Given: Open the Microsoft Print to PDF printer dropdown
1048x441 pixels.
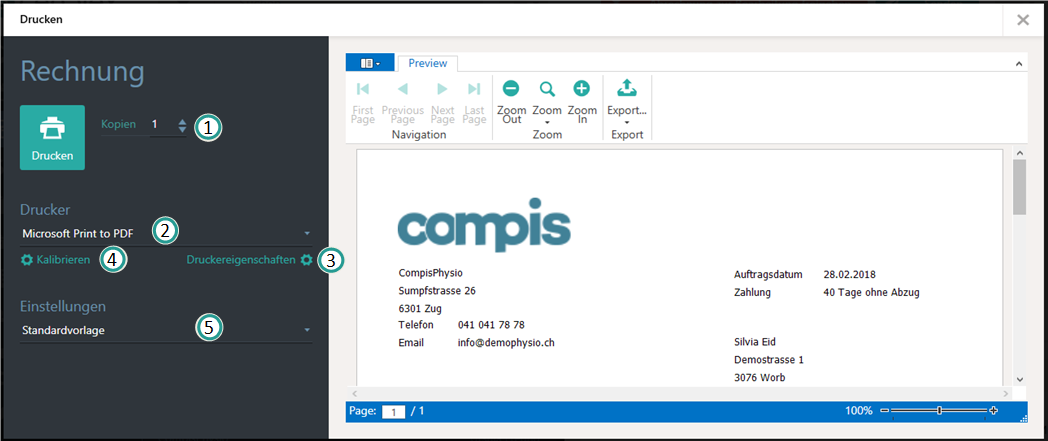Looking at the screenshot, I should (166, 234).
